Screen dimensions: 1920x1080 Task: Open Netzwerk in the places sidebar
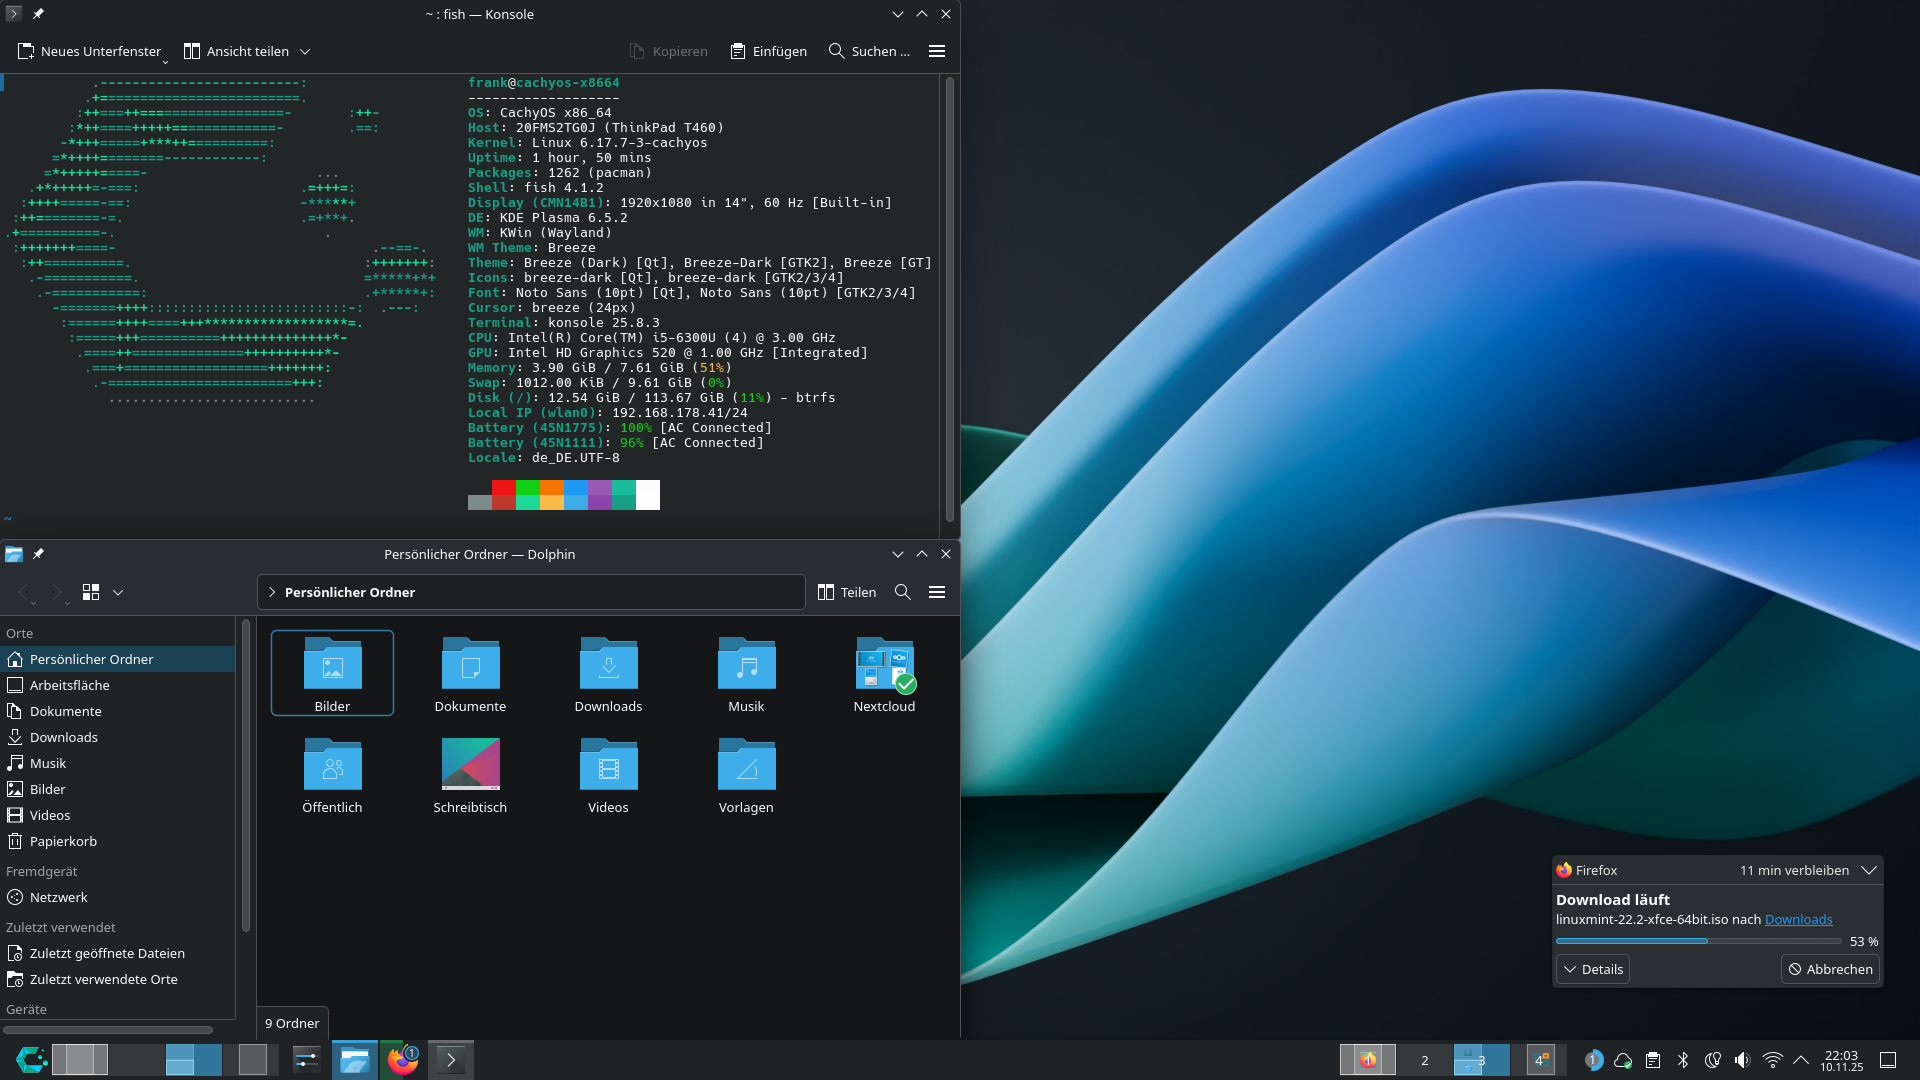coord(118,897)
